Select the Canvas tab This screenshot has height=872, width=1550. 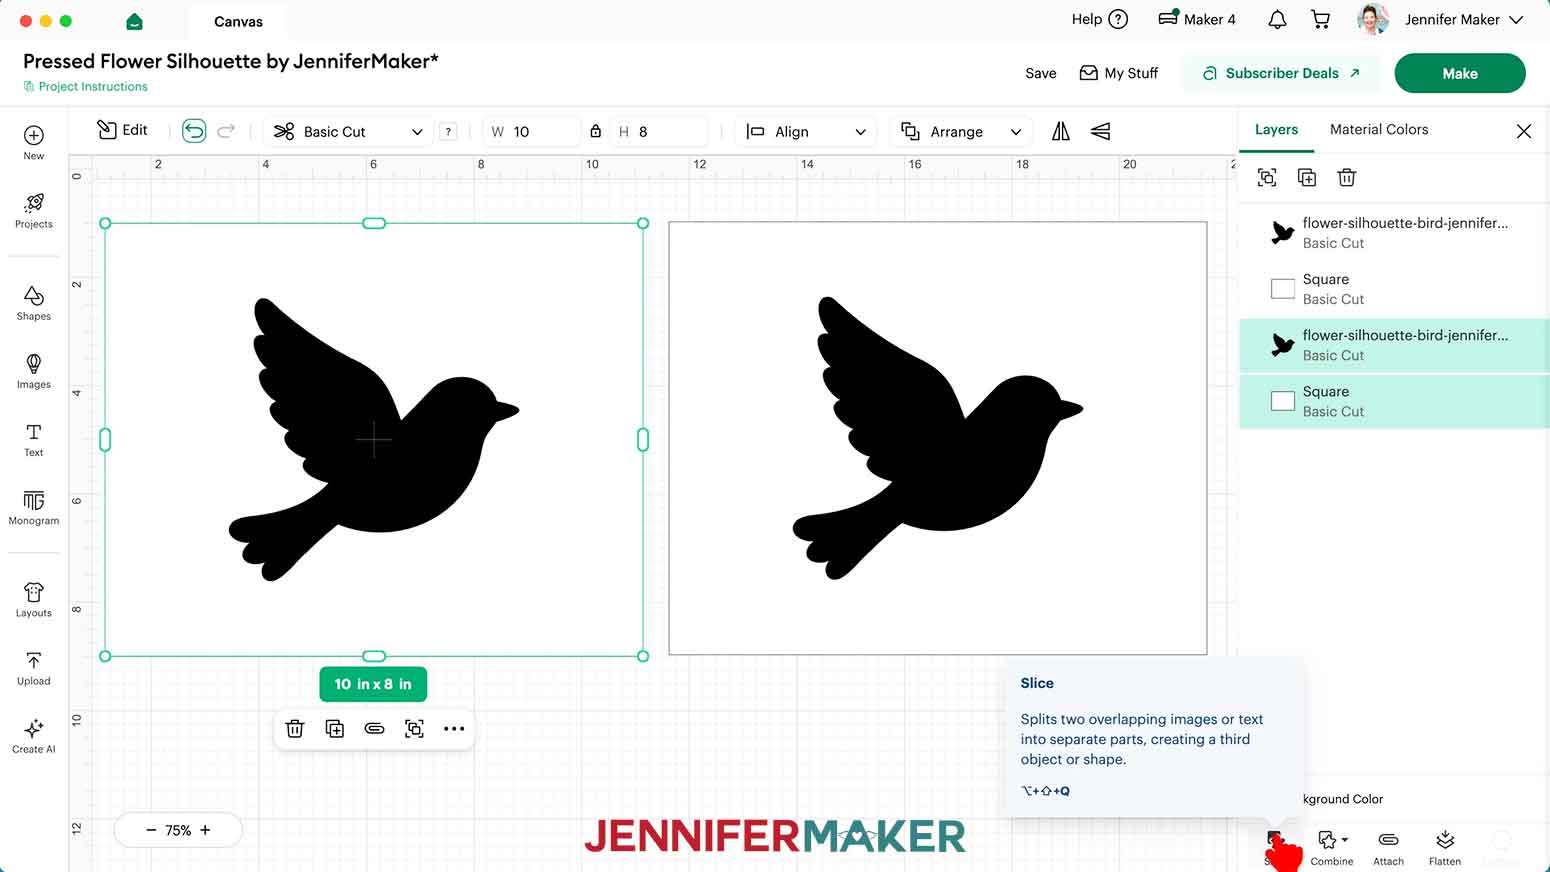(x=238, y=21)
